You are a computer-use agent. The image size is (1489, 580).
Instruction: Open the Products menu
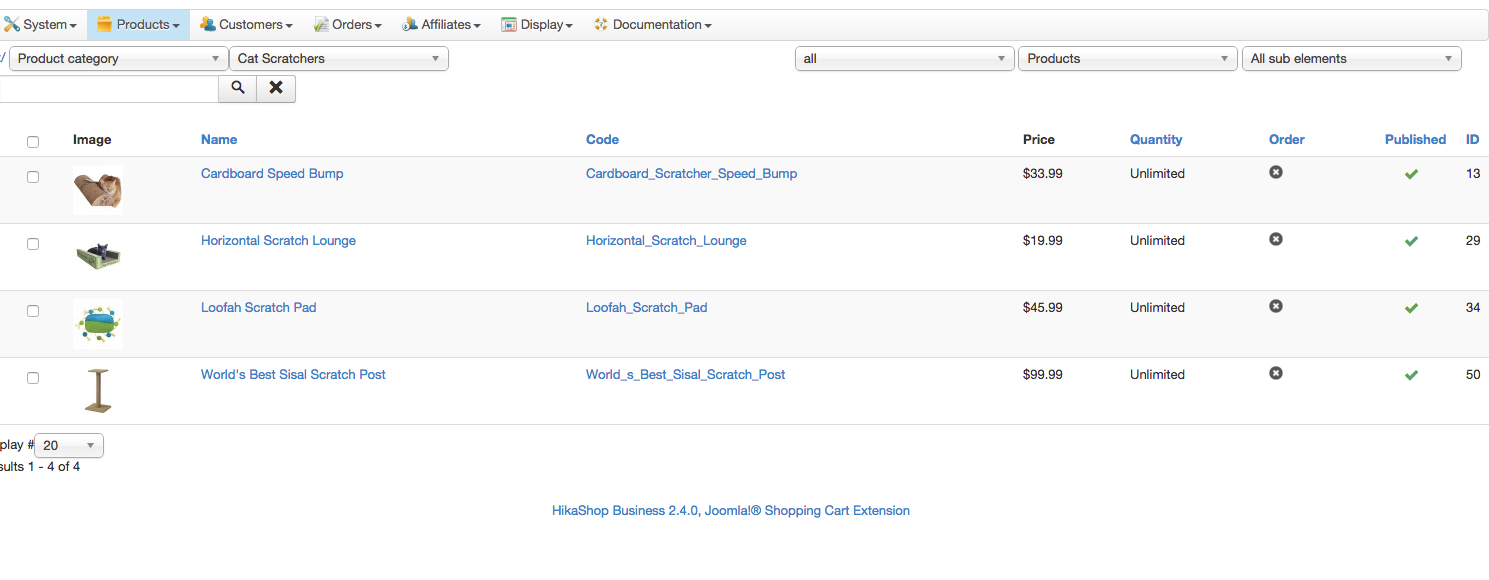click(138, 25)
